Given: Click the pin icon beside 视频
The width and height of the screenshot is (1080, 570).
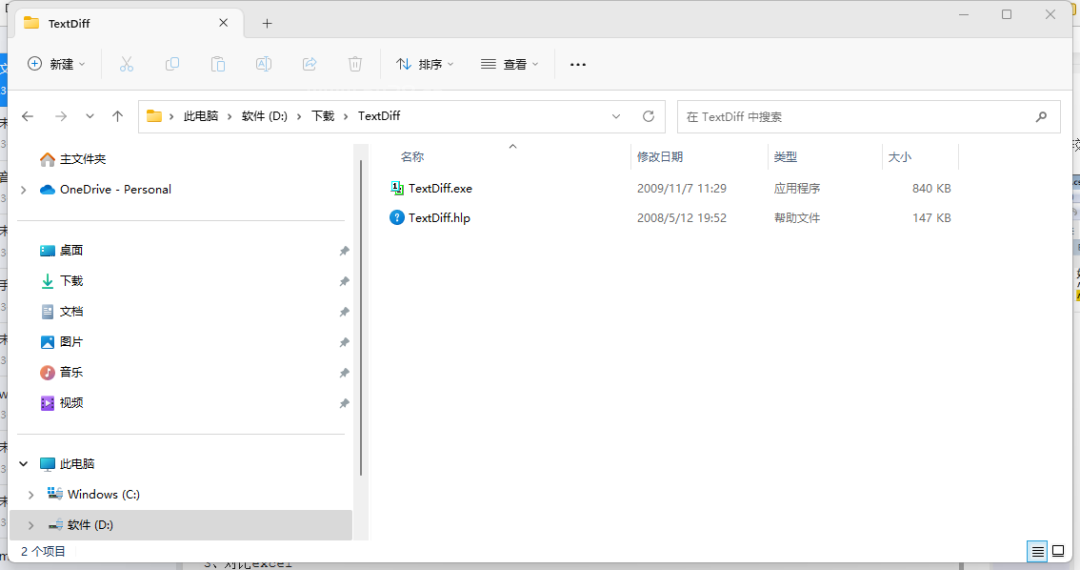Looking at the screenshot, I should [x=344, y=403].
